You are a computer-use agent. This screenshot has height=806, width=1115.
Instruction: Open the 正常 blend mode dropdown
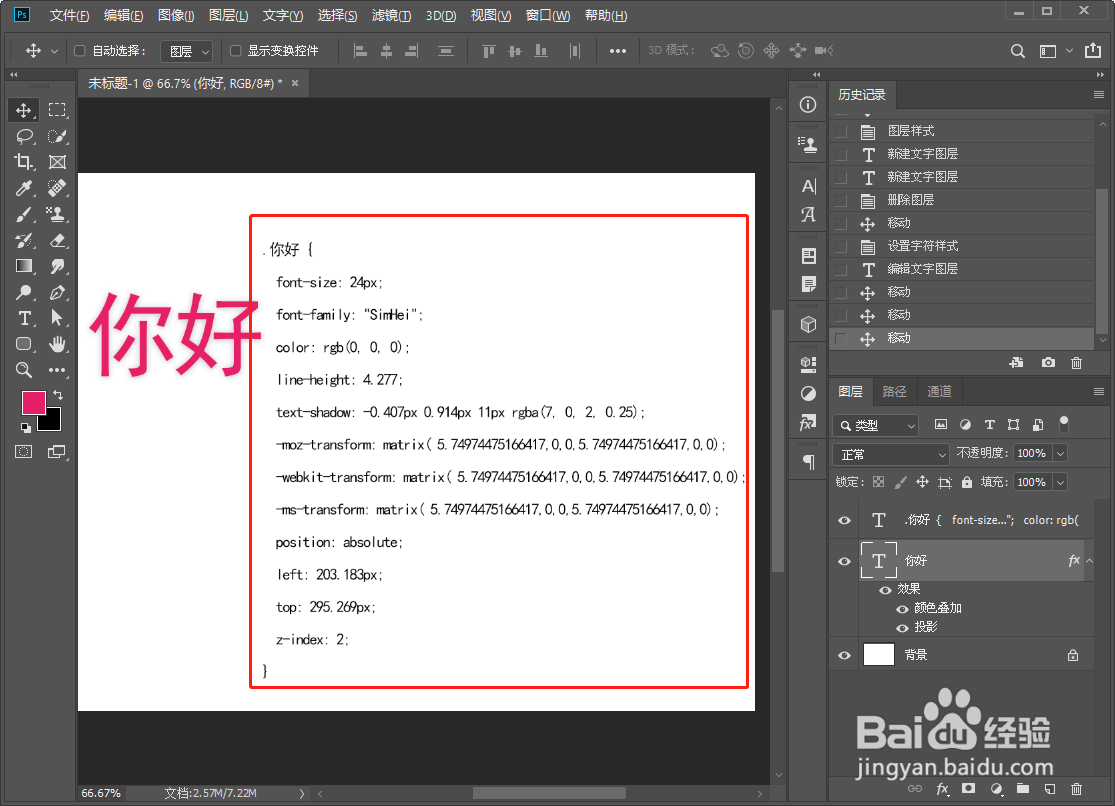[x=891, y=454]
